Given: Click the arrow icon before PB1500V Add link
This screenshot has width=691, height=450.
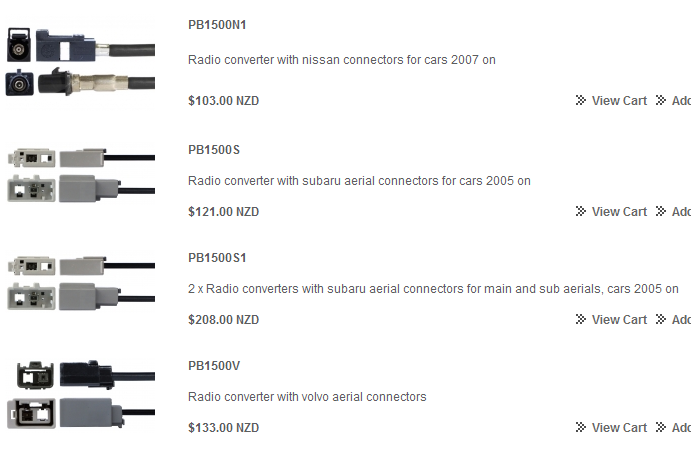Looking at the screenshot, I should [660, 428].
